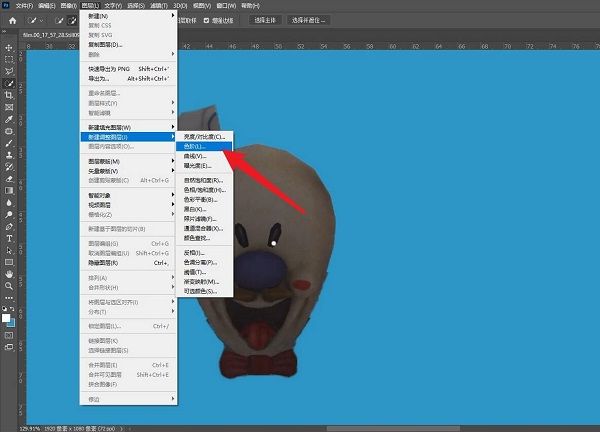Select the Rectangular Marquee tool
This screenshot has width=600, height=432.
tap(9, 59)
